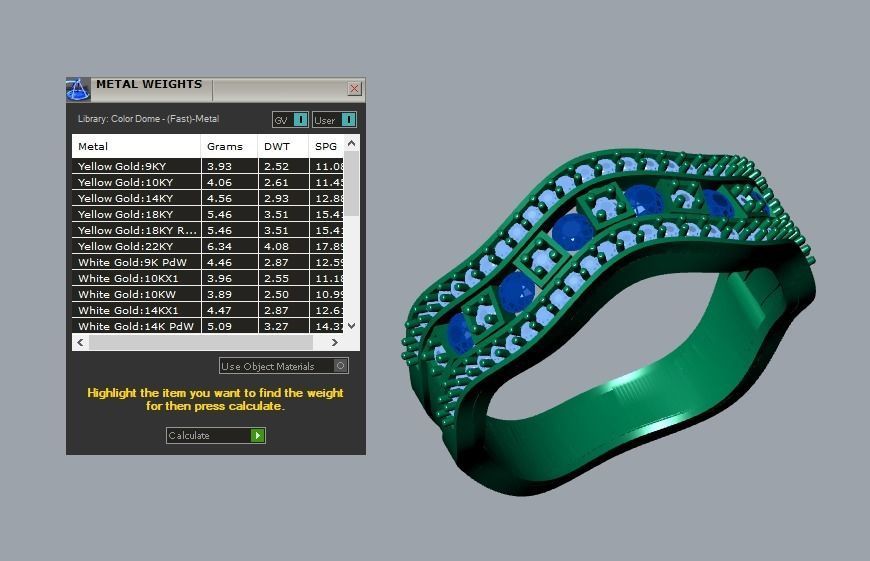Click the Library: Color Dome label
The image size is (870, 561).
point(148,119)
